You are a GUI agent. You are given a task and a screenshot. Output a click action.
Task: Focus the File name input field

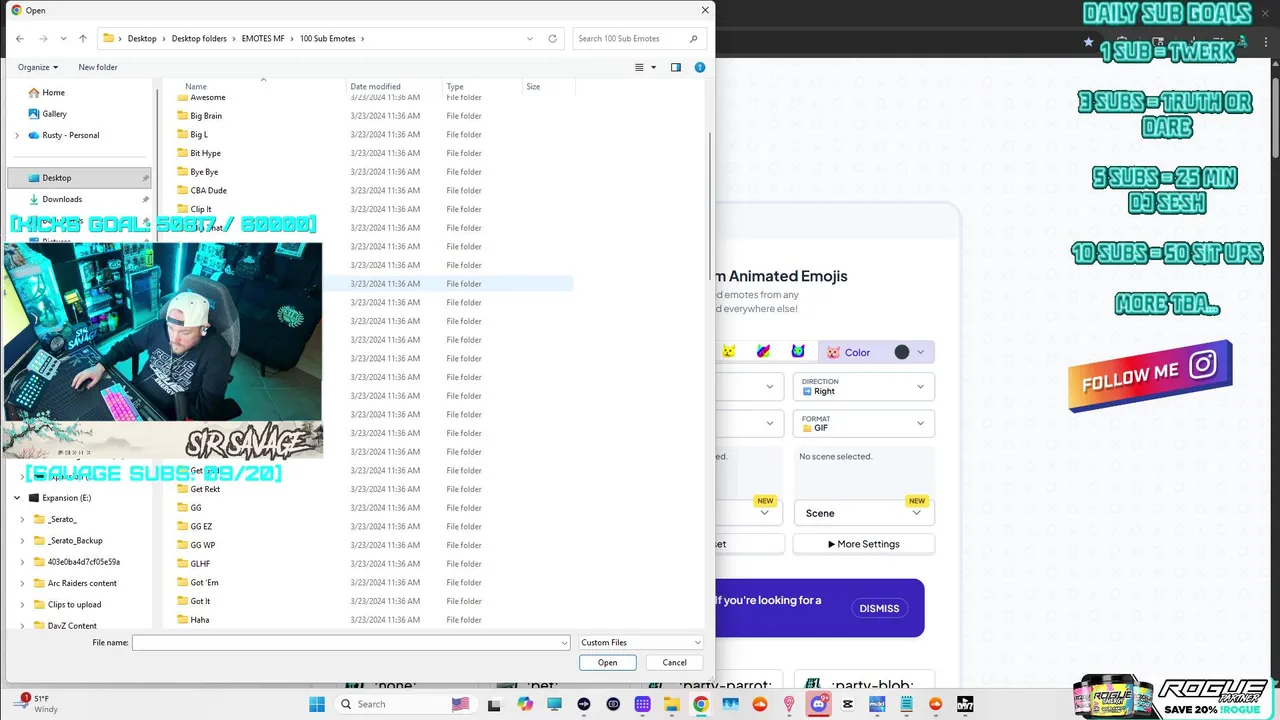[351, 643]
